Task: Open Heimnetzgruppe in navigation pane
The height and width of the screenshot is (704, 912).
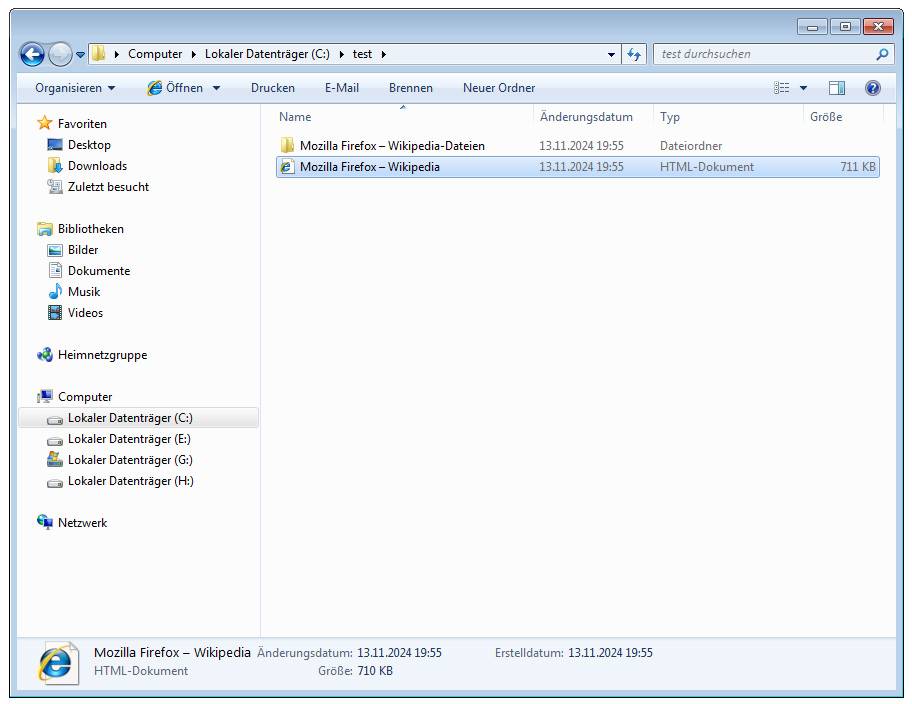Action: pos(102,355)
